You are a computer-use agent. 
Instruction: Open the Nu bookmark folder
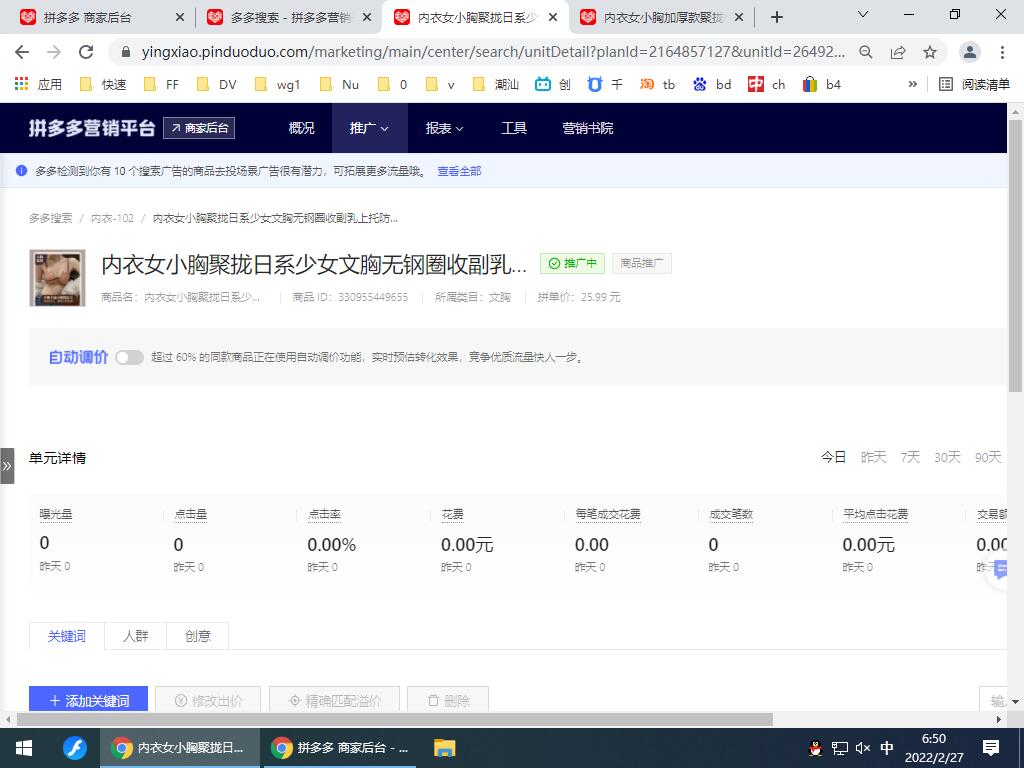340,84
